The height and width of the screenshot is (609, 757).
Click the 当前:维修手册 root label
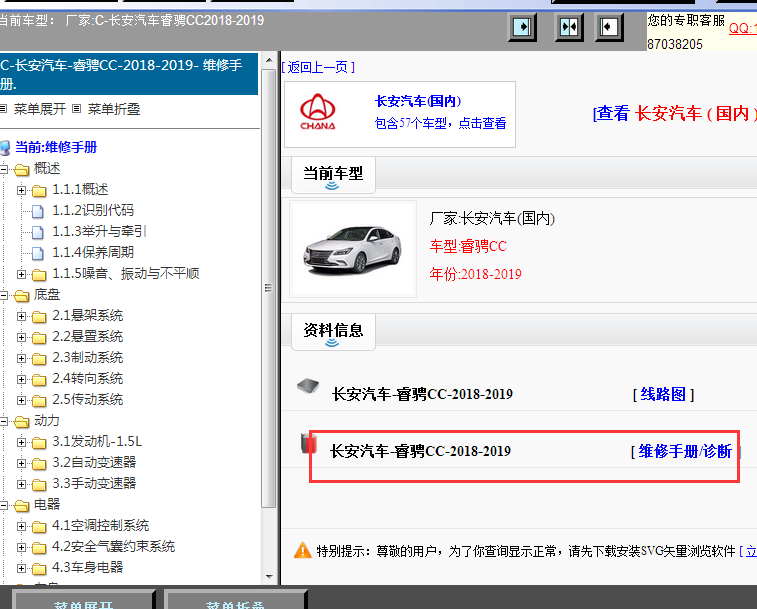56,147
